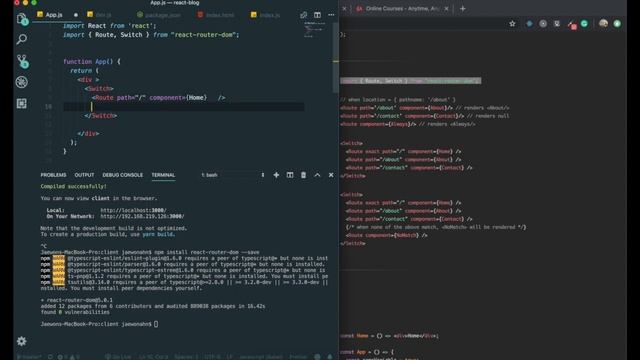
Task: Open a new browser tab with plus
Action: click(x=462, y=9)
